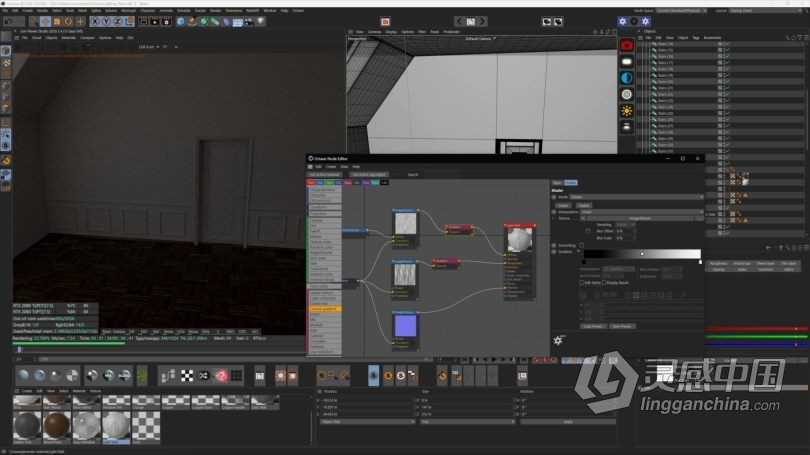The width and height of the screenshot is (810, 455).
Task: Toggle the Emi filter in Node Editor
Action: tap(366, 183)
